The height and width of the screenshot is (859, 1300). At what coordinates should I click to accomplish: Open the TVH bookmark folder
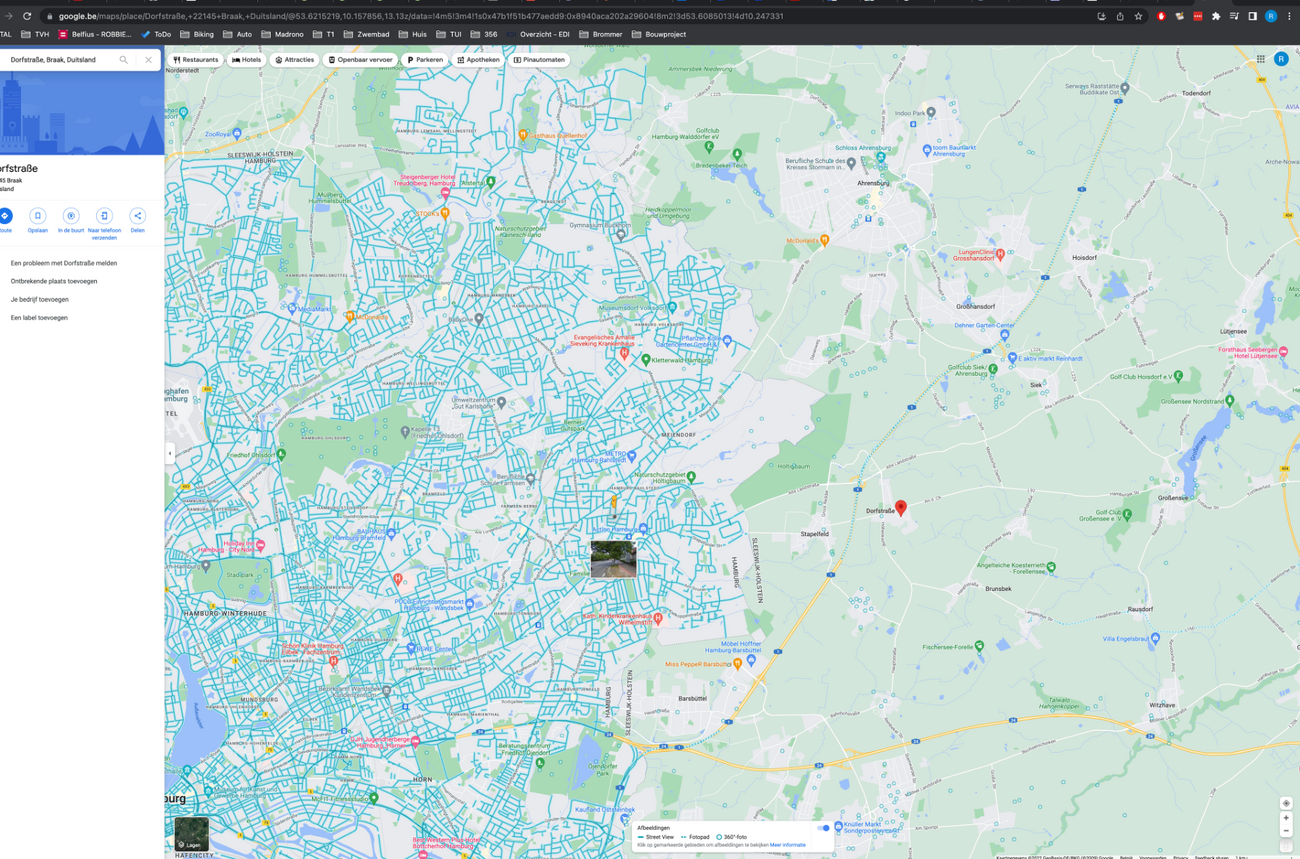click(x=34, y=34)
